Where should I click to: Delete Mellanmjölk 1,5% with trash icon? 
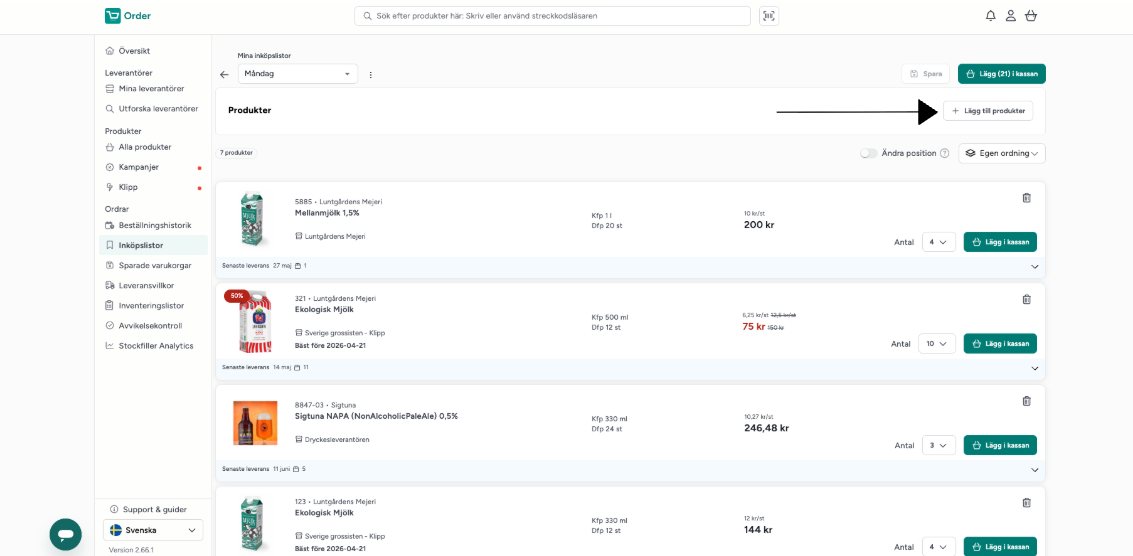(x=1026, y=198)
